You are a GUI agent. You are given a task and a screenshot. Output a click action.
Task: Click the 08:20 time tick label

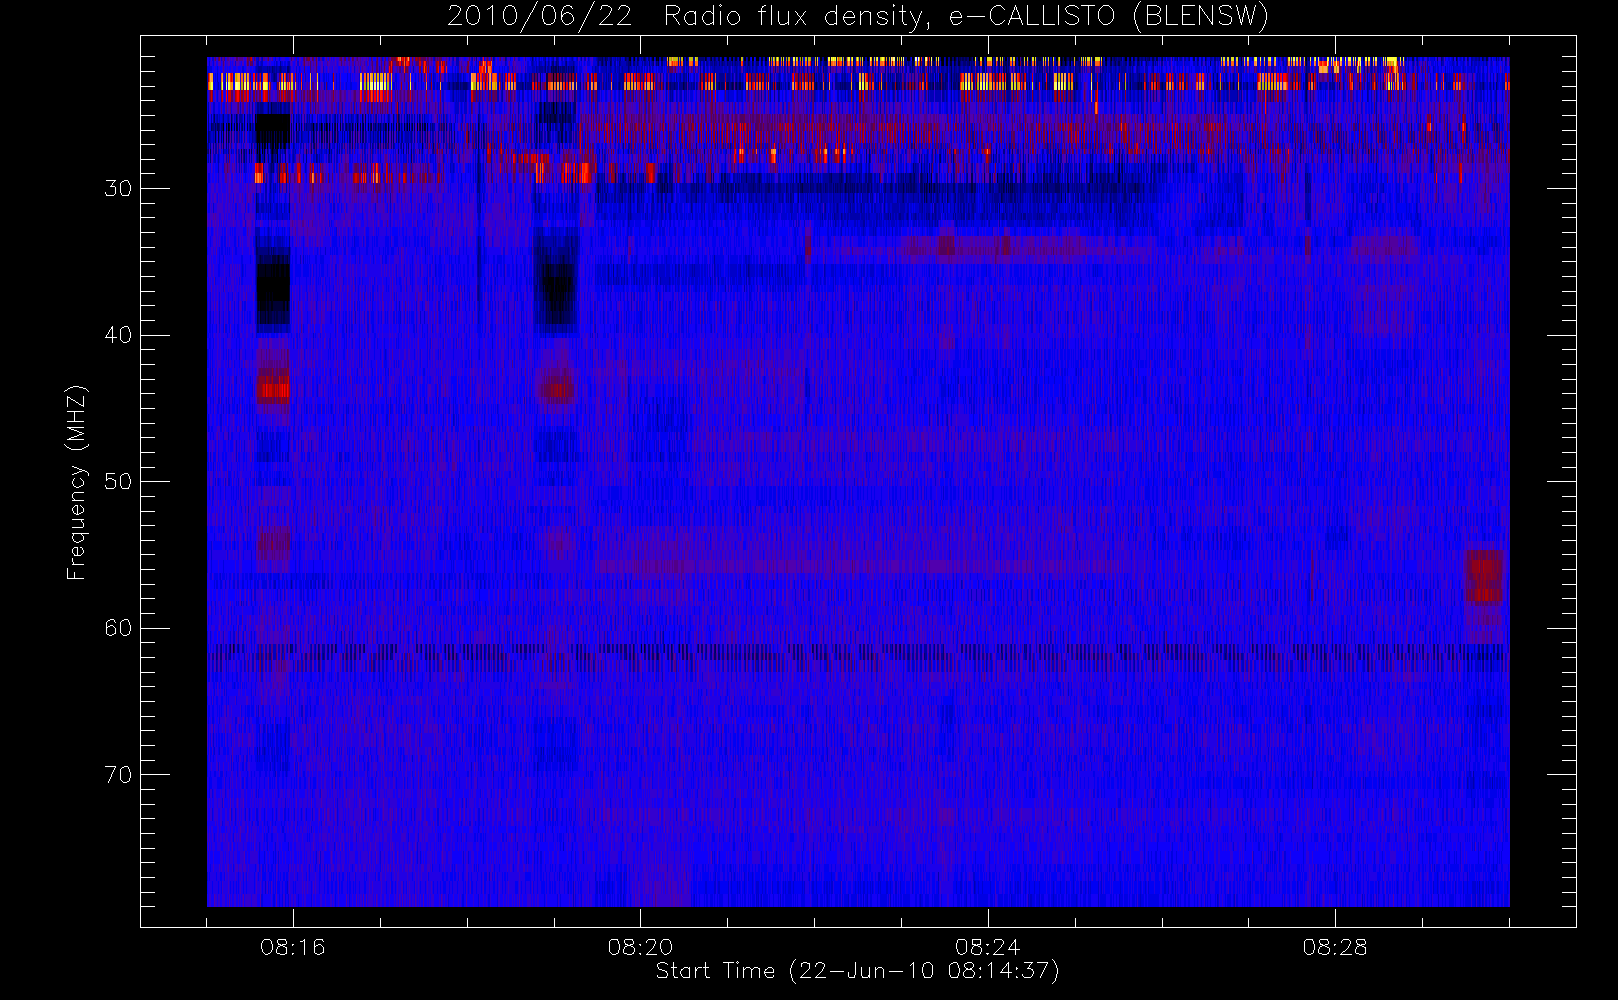(640, 946)
